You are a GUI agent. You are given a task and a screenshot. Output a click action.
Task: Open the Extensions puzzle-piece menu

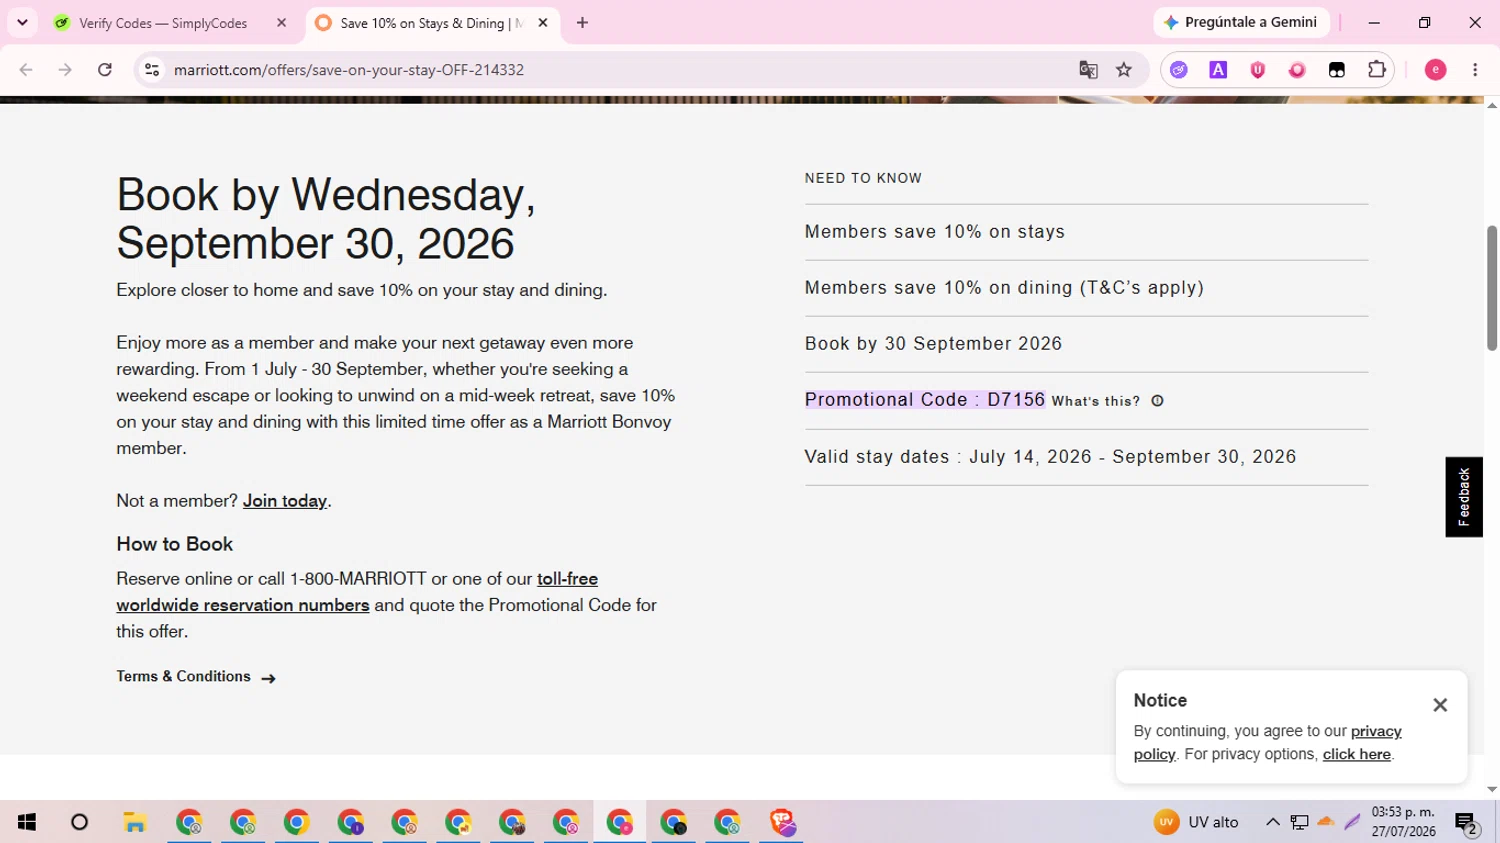[x=1377, y=70]
